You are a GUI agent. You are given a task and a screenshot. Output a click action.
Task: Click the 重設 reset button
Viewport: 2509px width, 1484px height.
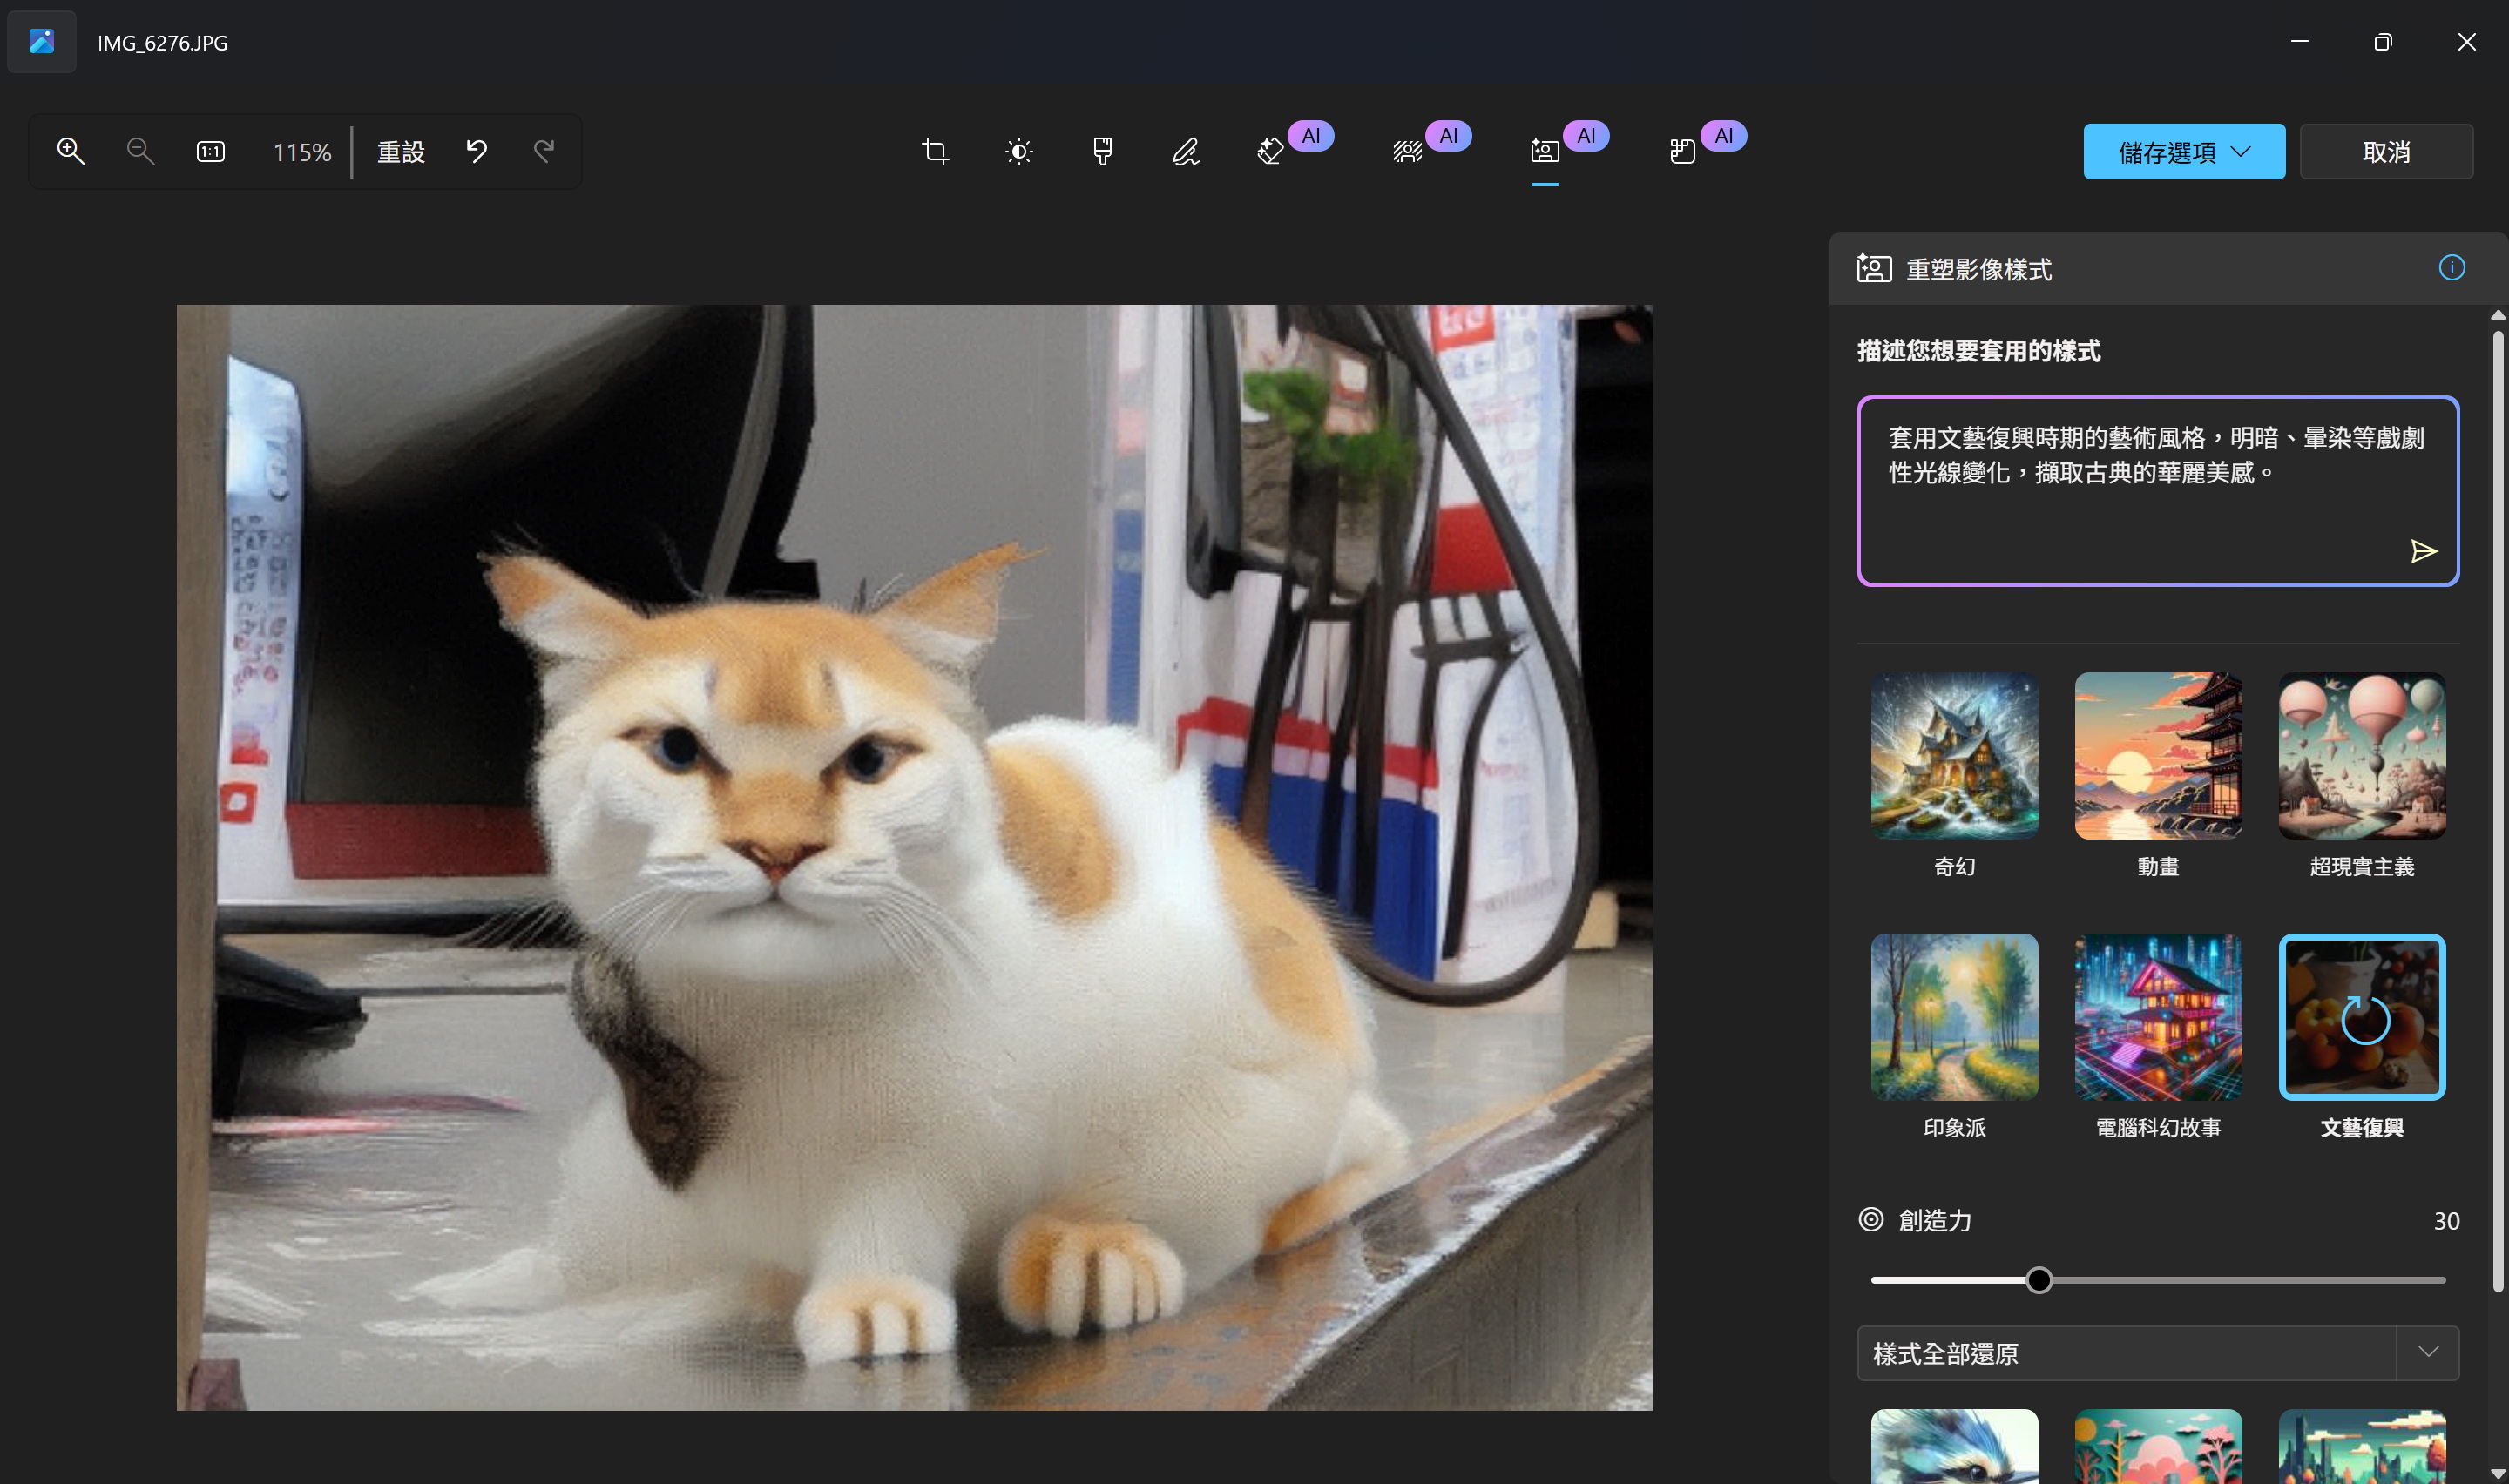pyautogui.click(x=401, y=152)
